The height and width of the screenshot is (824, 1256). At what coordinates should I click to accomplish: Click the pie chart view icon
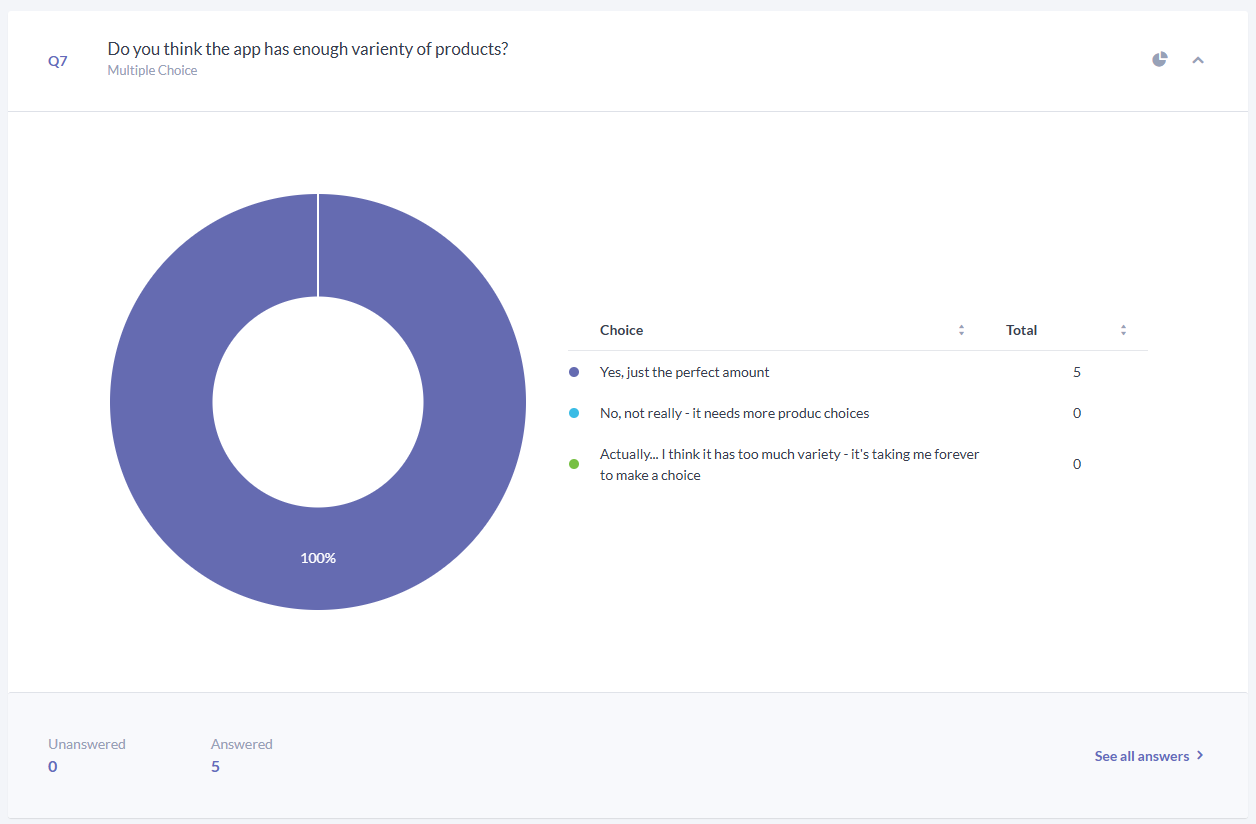(x=1159, y=59)
